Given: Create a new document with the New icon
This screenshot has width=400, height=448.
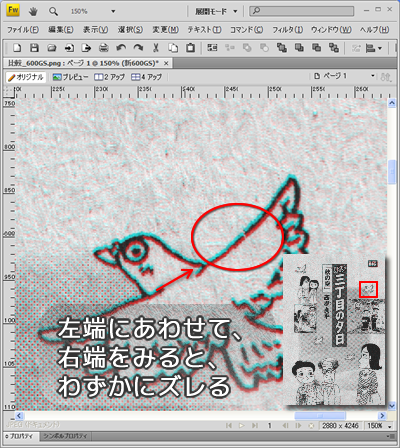Looking at the screenshot, I should tap(17, 48).
